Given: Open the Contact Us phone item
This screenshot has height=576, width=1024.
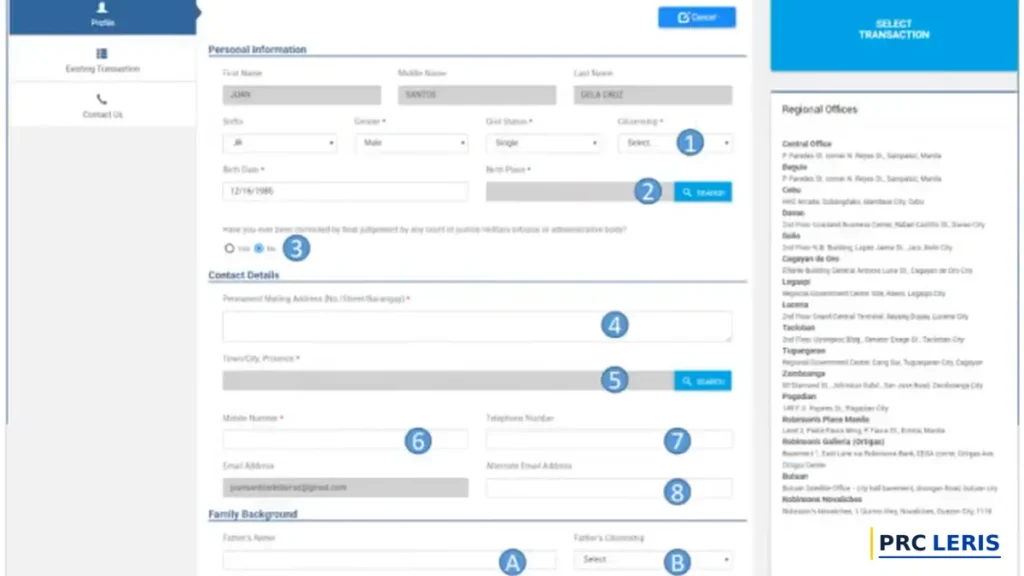Looking at the screenshot, I should [x=103, y=106].
